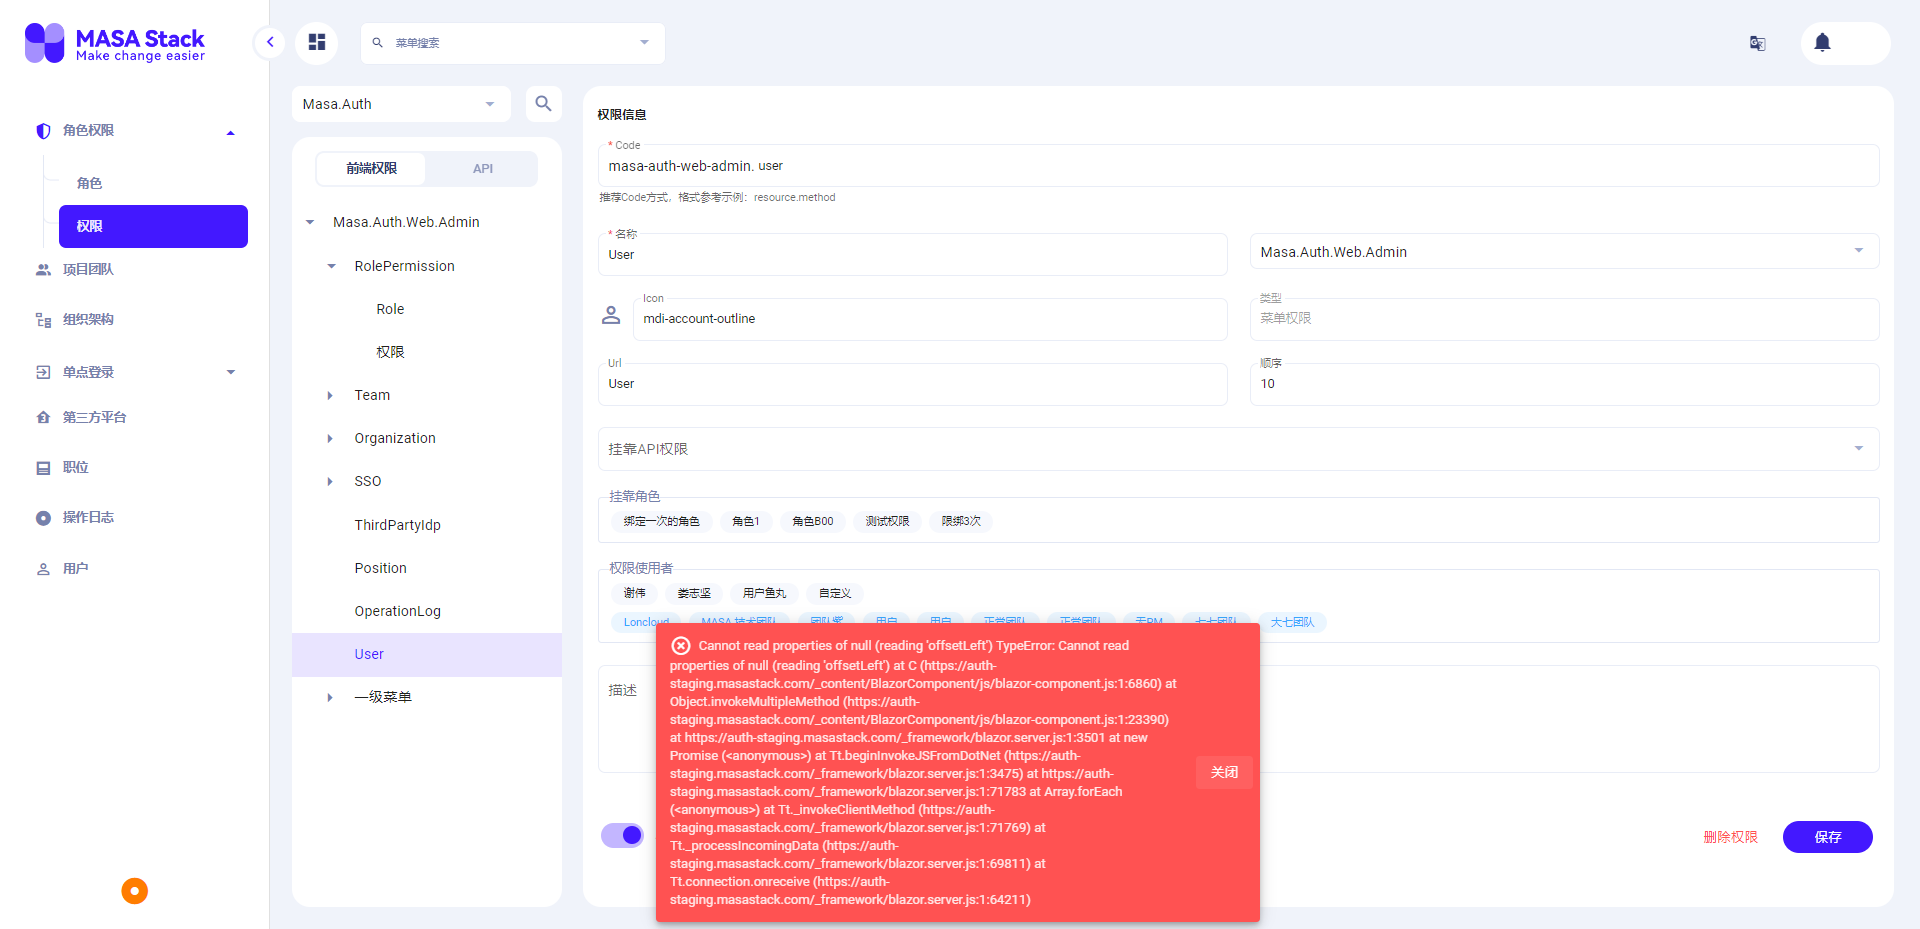Toggle the enable switch near the bottom left
Image resolution: width=1920 pixels, height=929 pixels.
point(622,835)
